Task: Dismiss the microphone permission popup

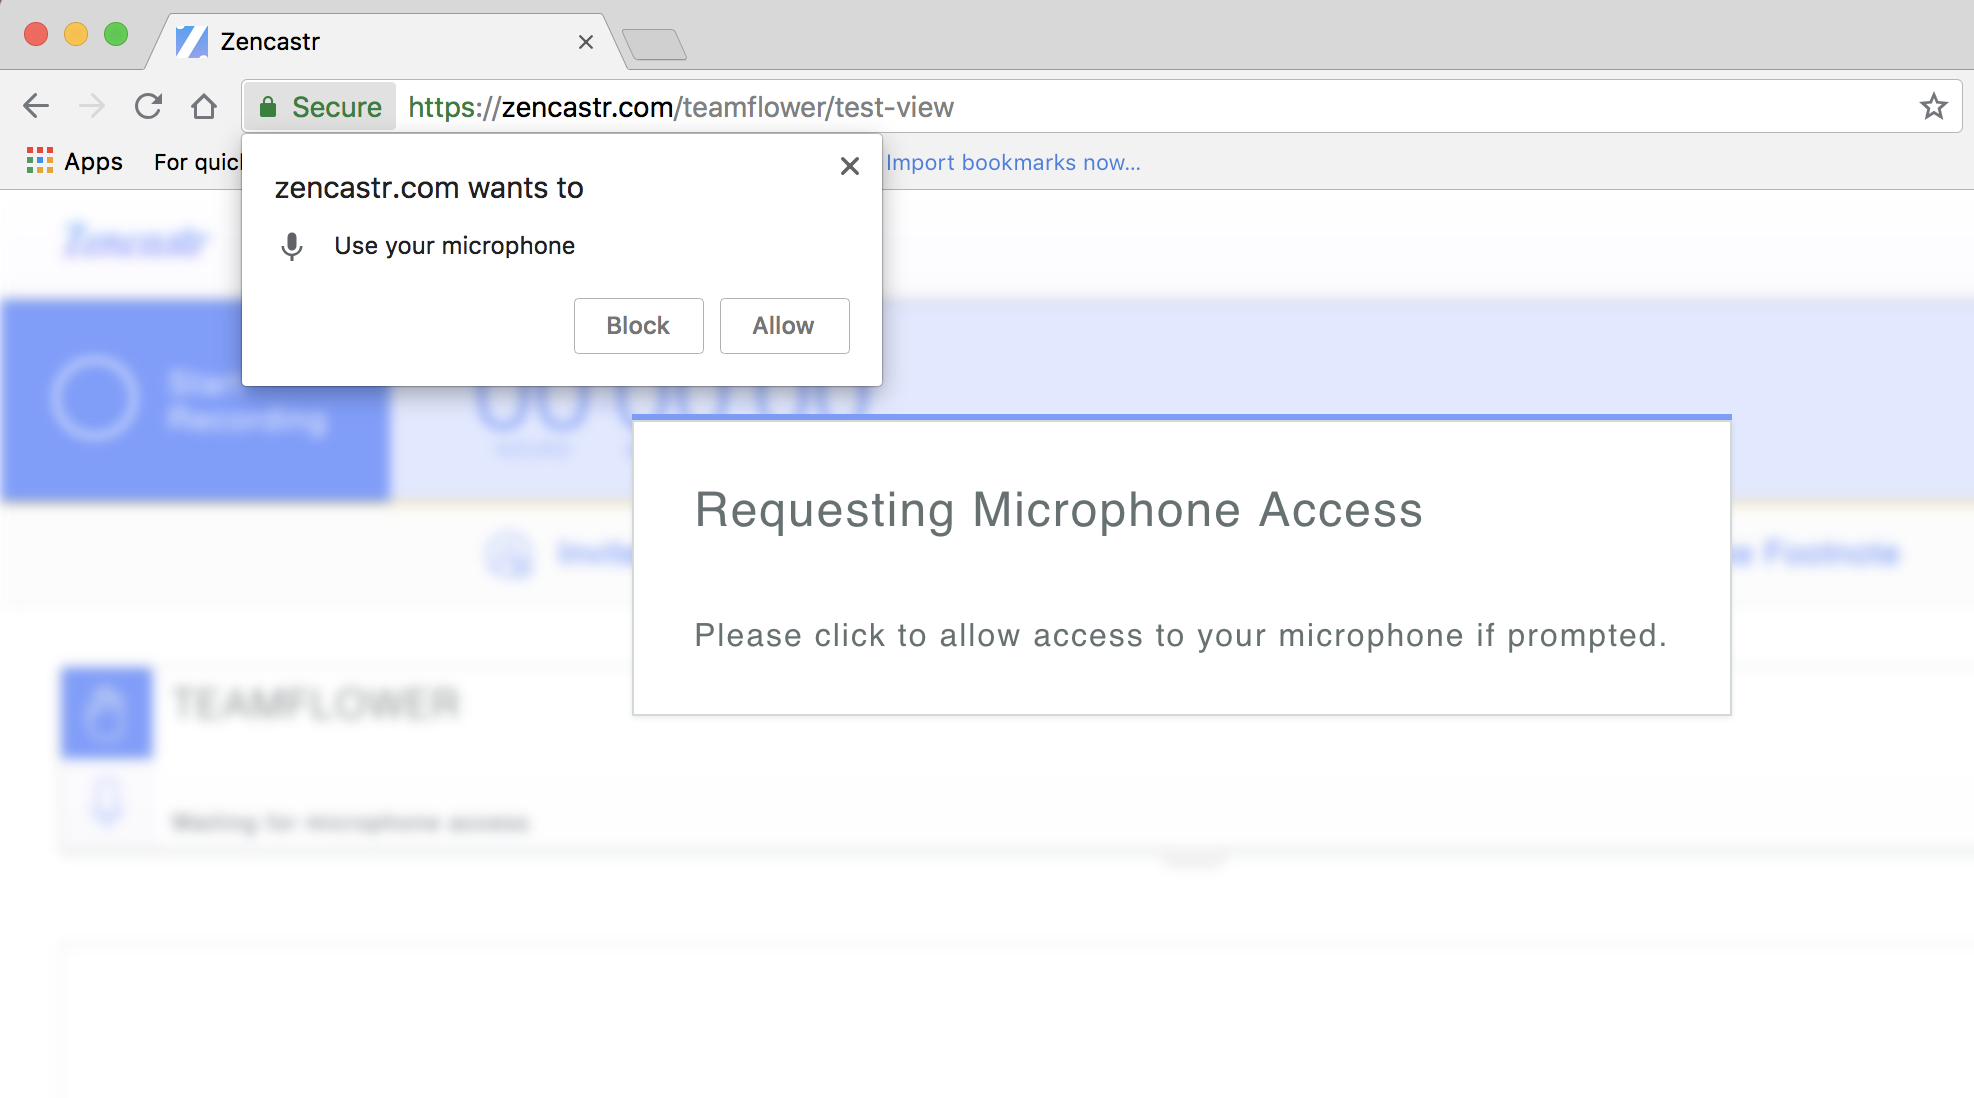Action: 850,166
